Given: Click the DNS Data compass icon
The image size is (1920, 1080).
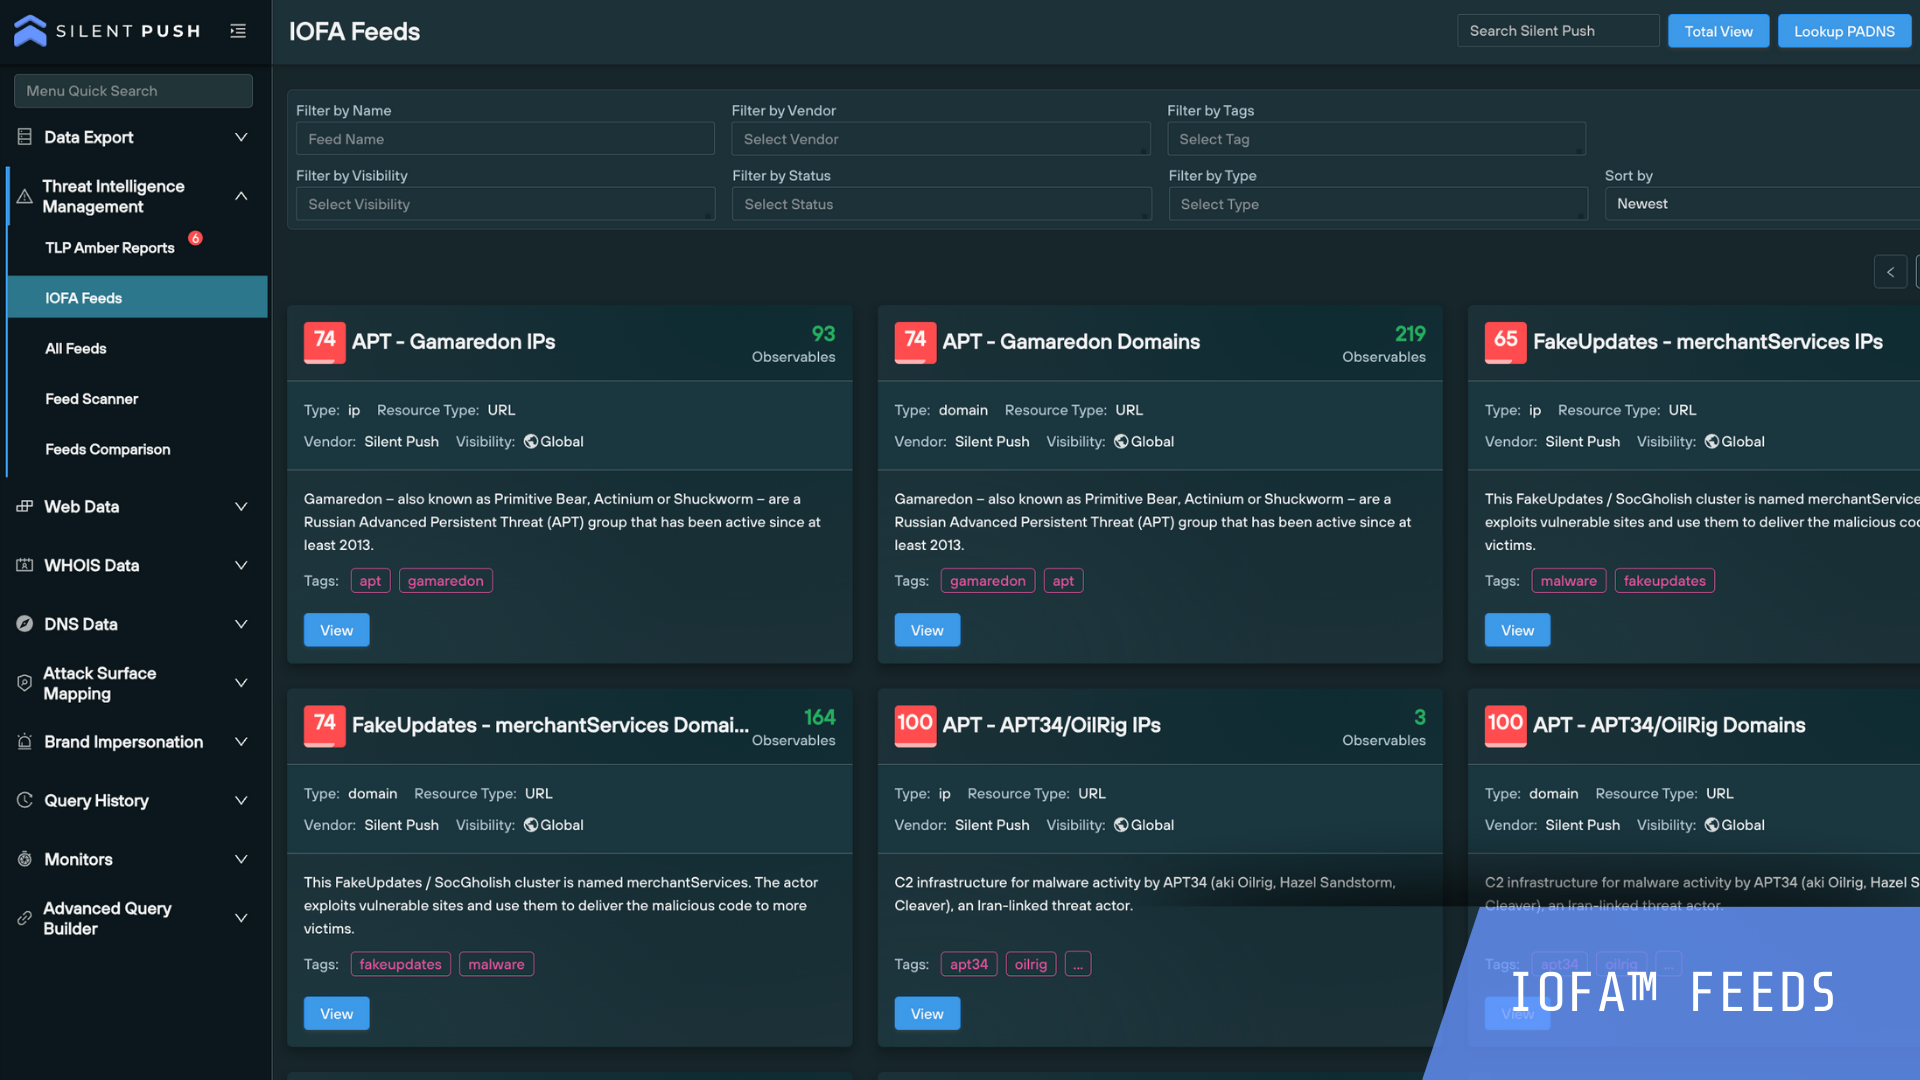Looking at the screenshot, I should tap(25, 624).
